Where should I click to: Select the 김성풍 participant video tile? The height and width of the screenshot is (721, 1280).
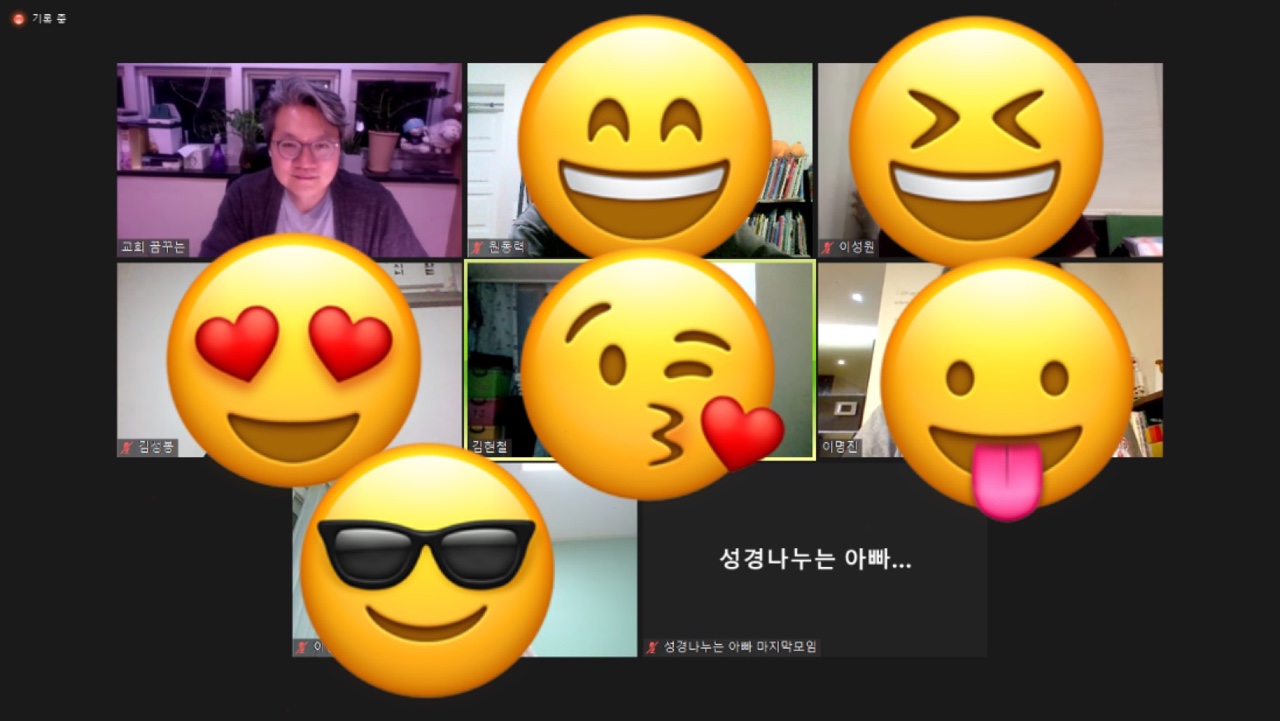click(x=289, y=360)
